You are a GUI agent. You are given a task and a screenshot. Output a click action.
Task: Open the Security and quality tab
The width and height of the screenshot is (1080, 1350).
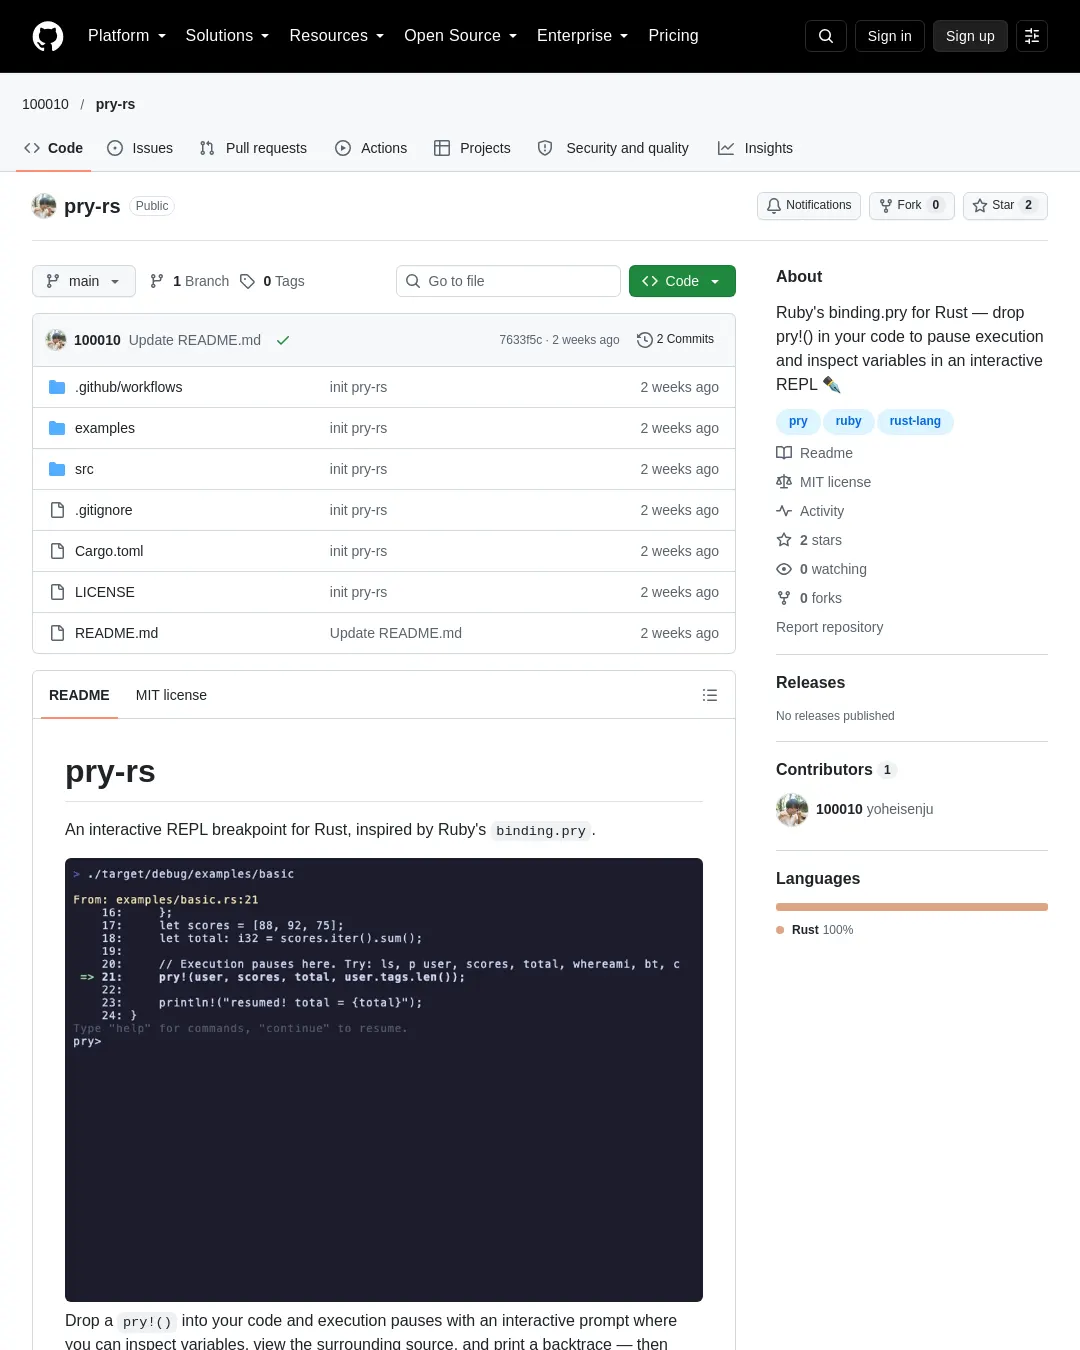coord(613,148)
